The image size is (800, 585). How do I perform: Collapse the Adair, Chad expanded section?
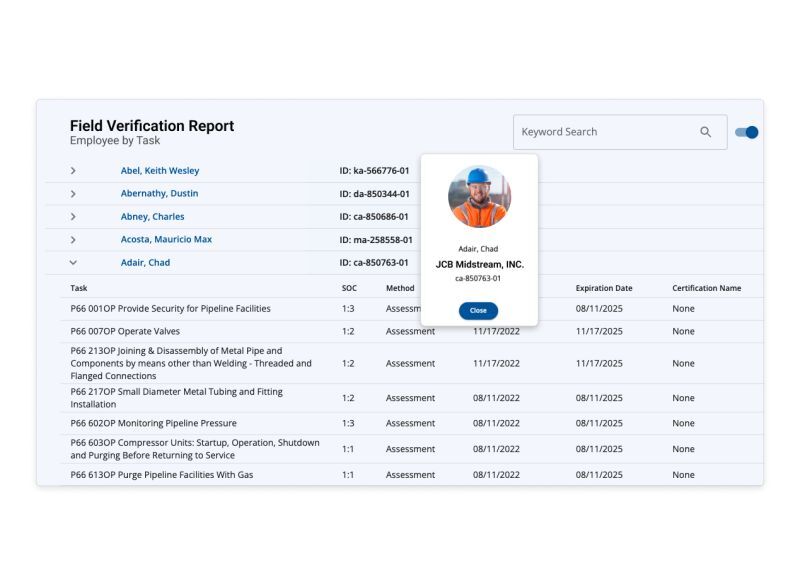[x=72, y=262]
